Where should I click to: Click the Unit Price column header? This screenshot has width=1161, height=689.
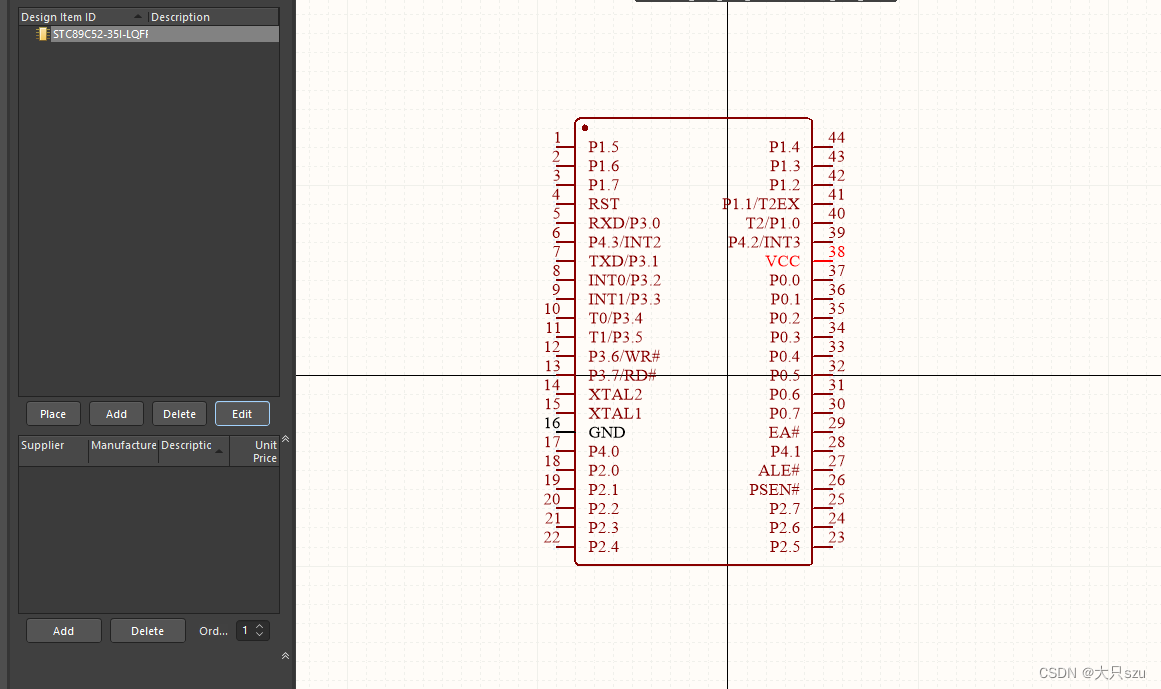255,451
